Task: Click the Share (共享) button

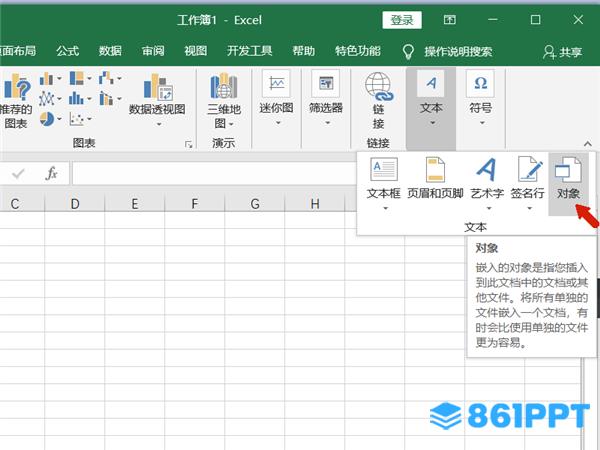Action: [562, 52]
